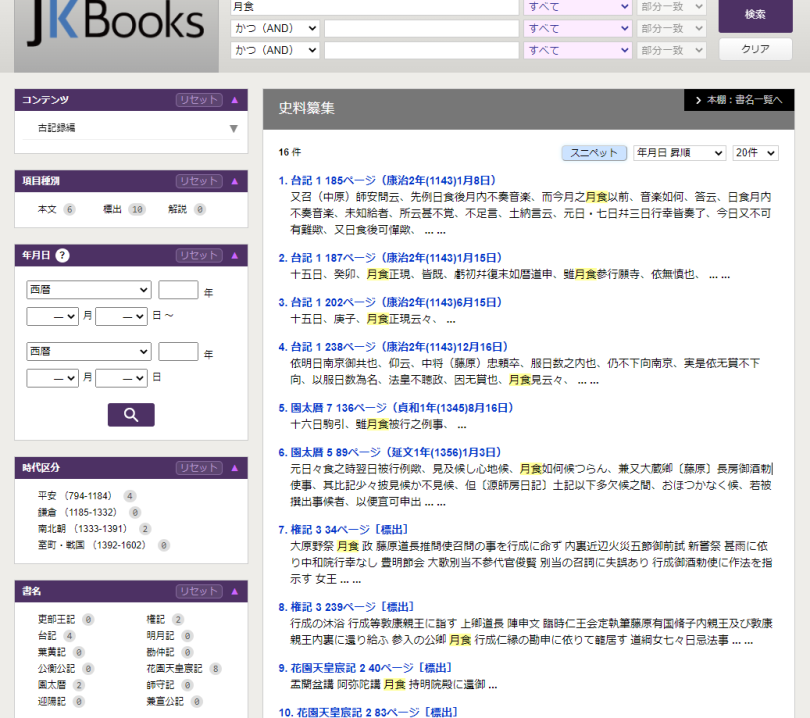Screen dimensions: 810x718
Task: Open the start day dropdown
Action: 122,316
